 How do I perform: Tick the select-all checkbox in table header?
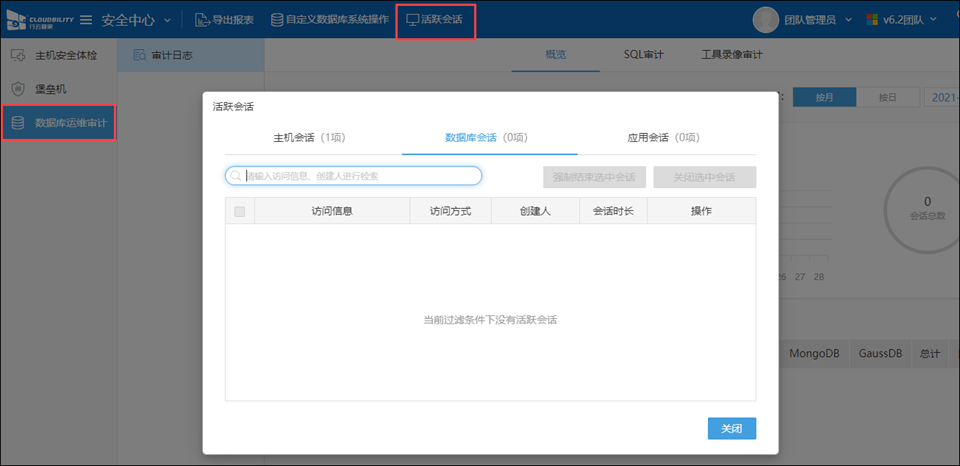tap(239, 211)
